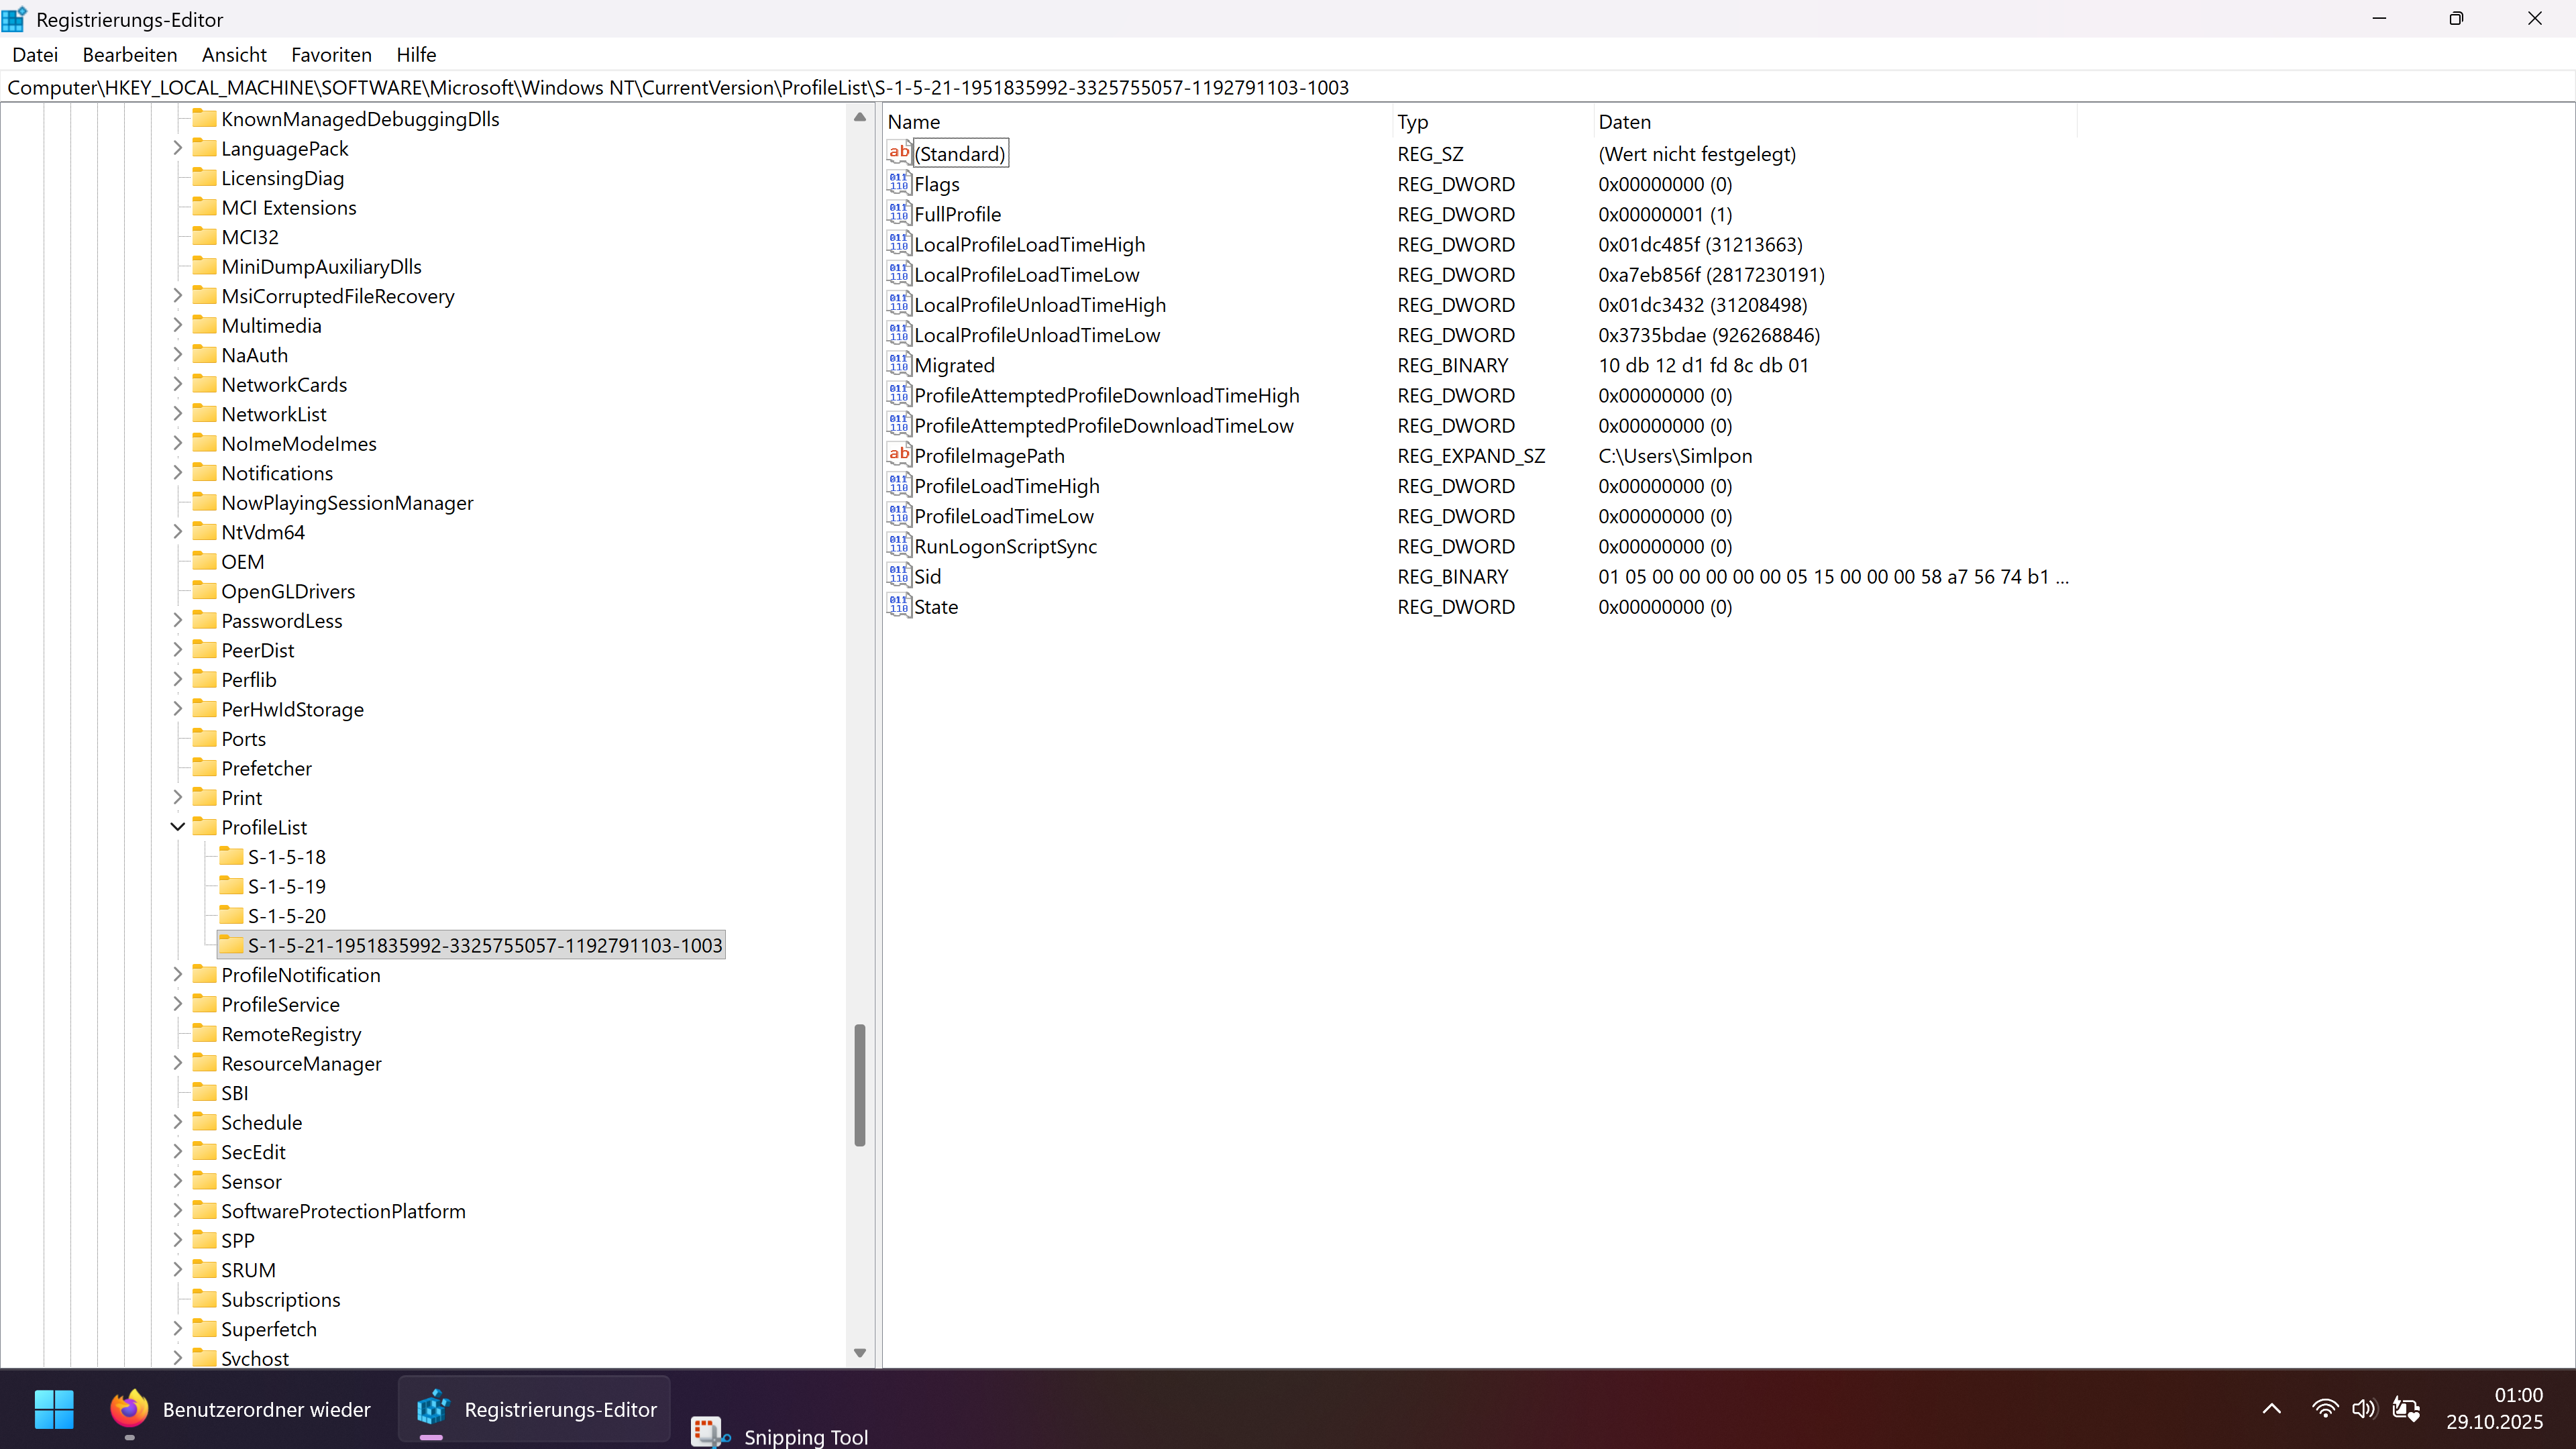The width and height of the screenshot is (2576, 1449).
Task: Select the (Standard) default value icon
Action: point(898,153)
